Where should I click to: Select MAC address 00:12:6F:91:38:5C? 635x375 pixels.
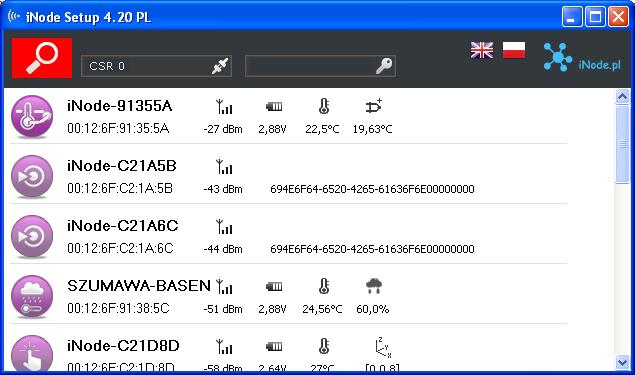pyautogui.click(x=118, y=308)
